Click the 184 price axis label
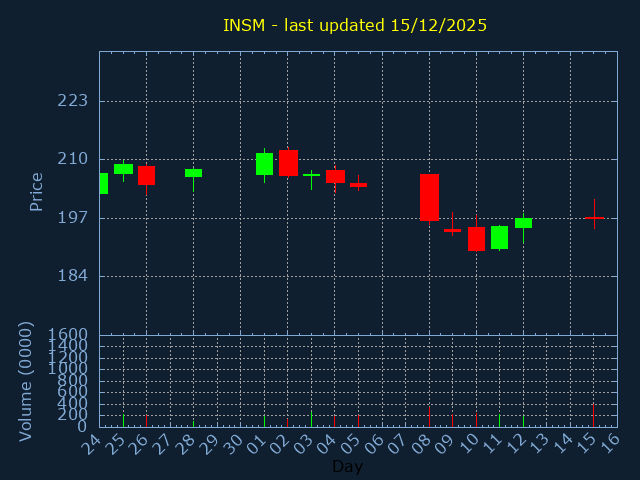The image size is (640, 480). (72, 276)
